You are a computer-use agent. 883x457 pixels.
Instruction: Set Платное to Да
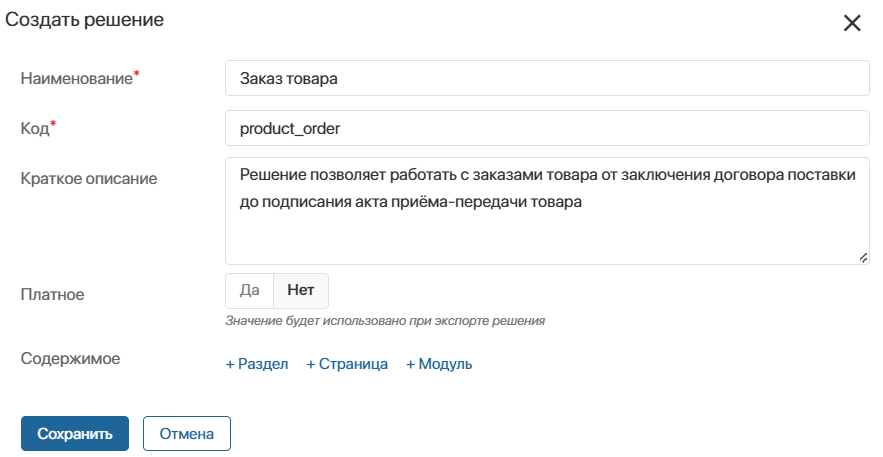(x=249, y=290)
